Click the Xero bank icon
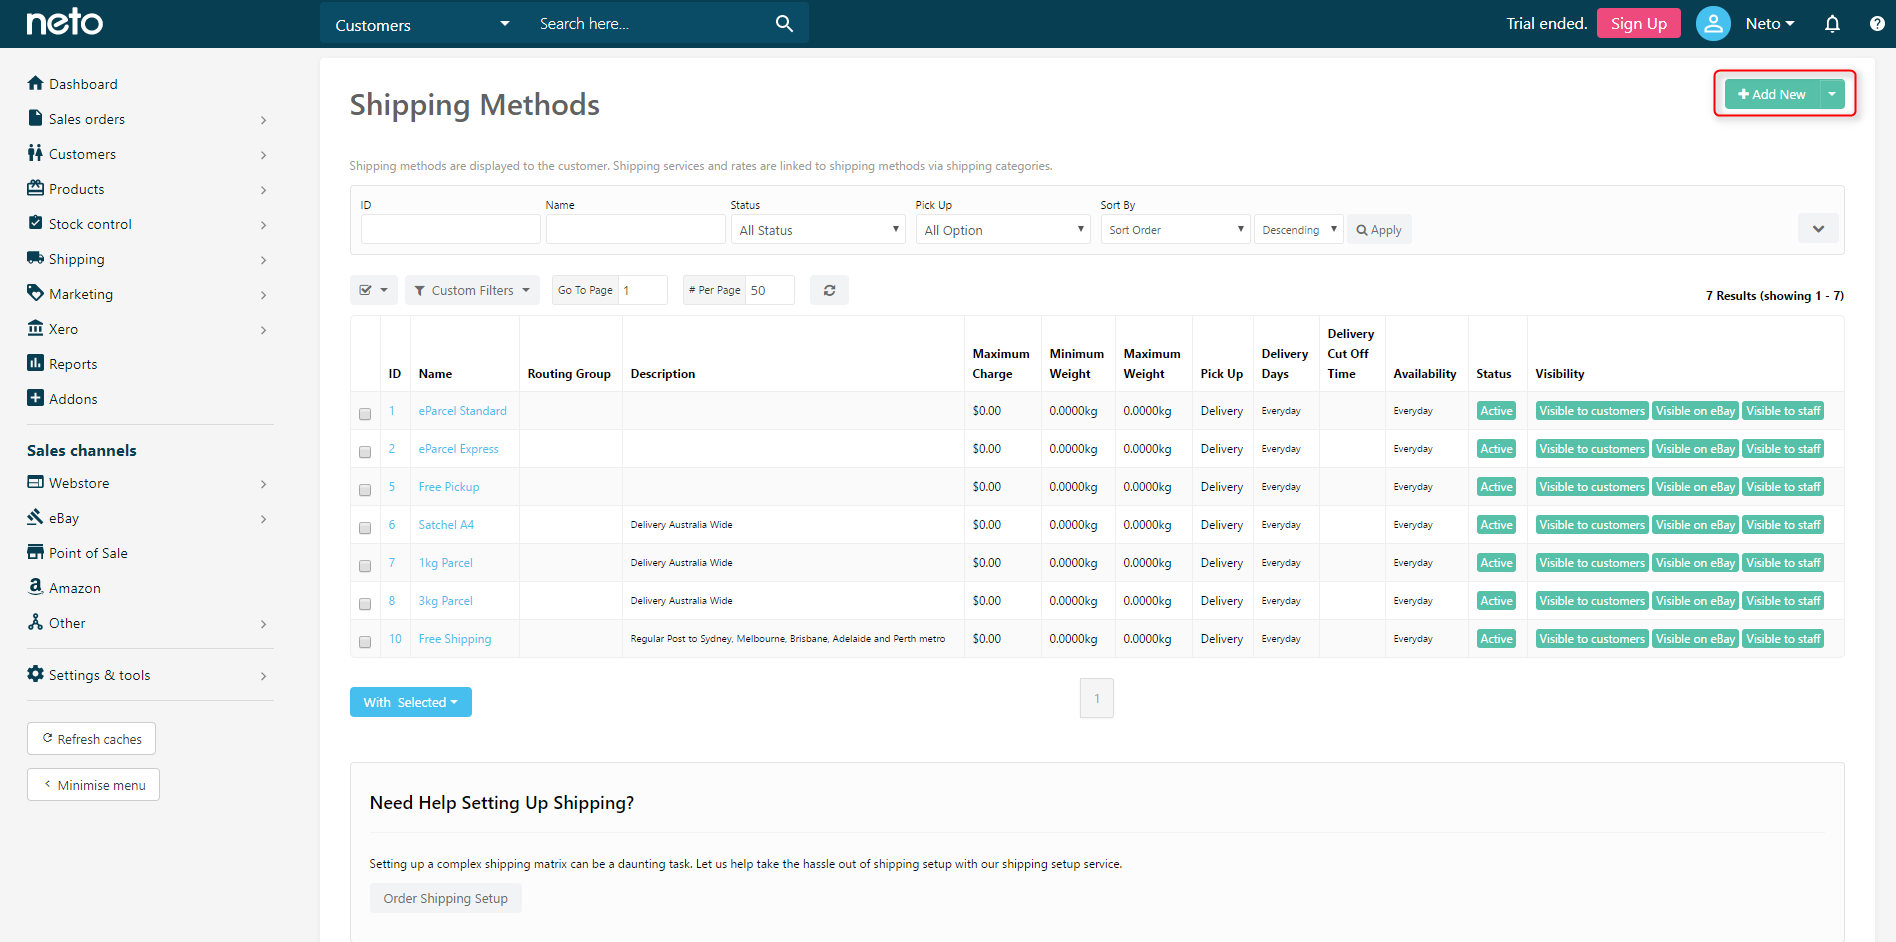Screen dimensions: 1896x942 tap(36, 328)
